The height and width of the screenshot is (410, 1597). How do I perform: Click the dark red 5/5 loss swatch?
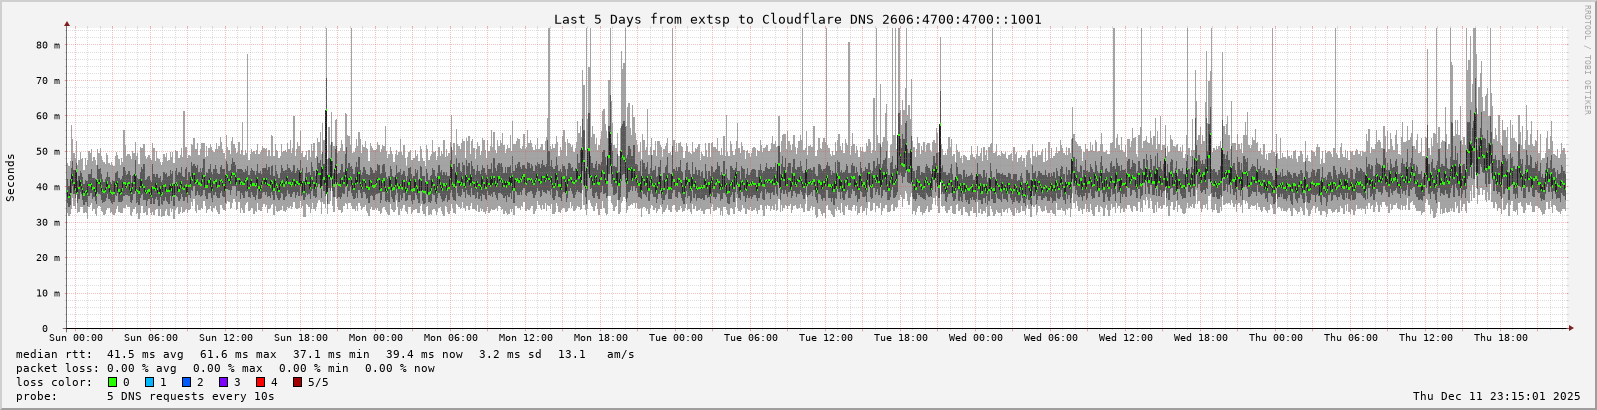[x=297, y=382]
